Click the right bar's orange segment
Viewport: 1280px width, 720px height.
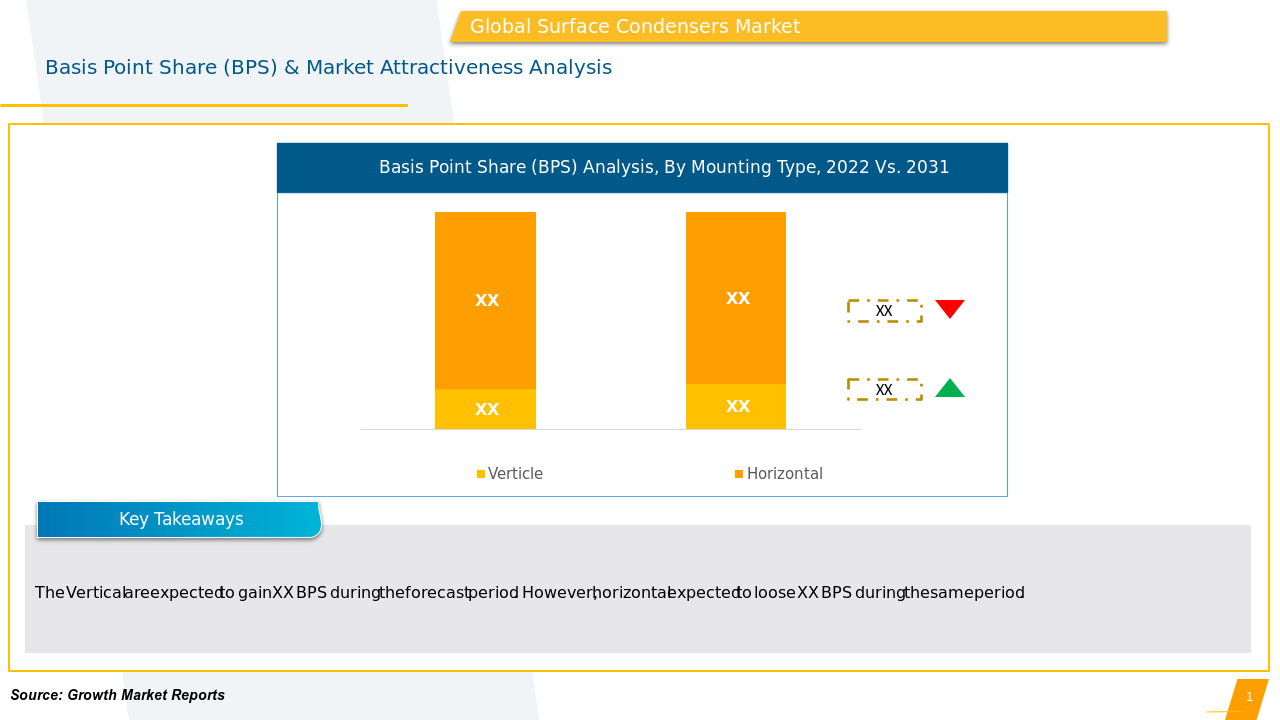[x=736, y=298]
